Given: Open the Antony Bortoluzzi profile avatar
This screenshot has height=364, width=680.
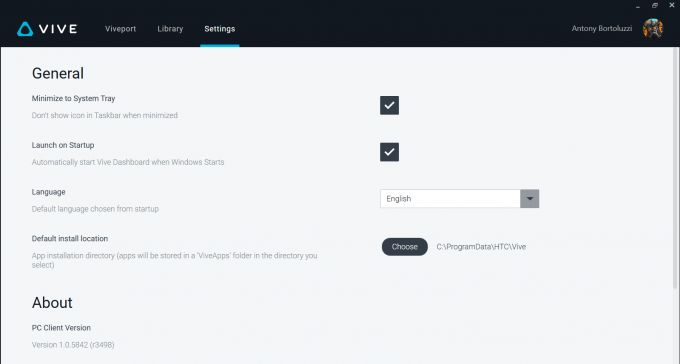Looking at the screenshot, I should tap(653, 29).
